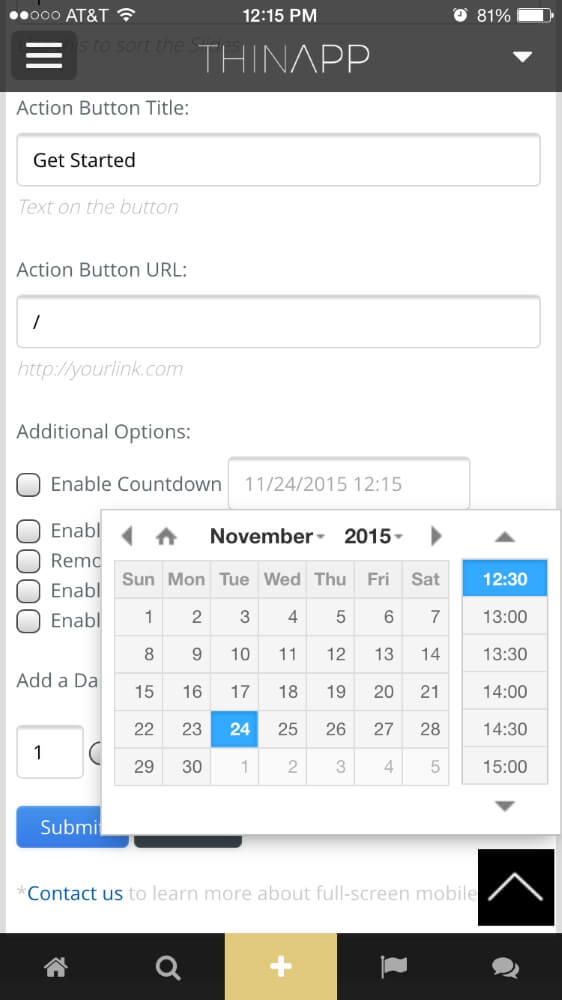Advance to next month in calendar
562x1000 pixels.
[x=436, y=536]
